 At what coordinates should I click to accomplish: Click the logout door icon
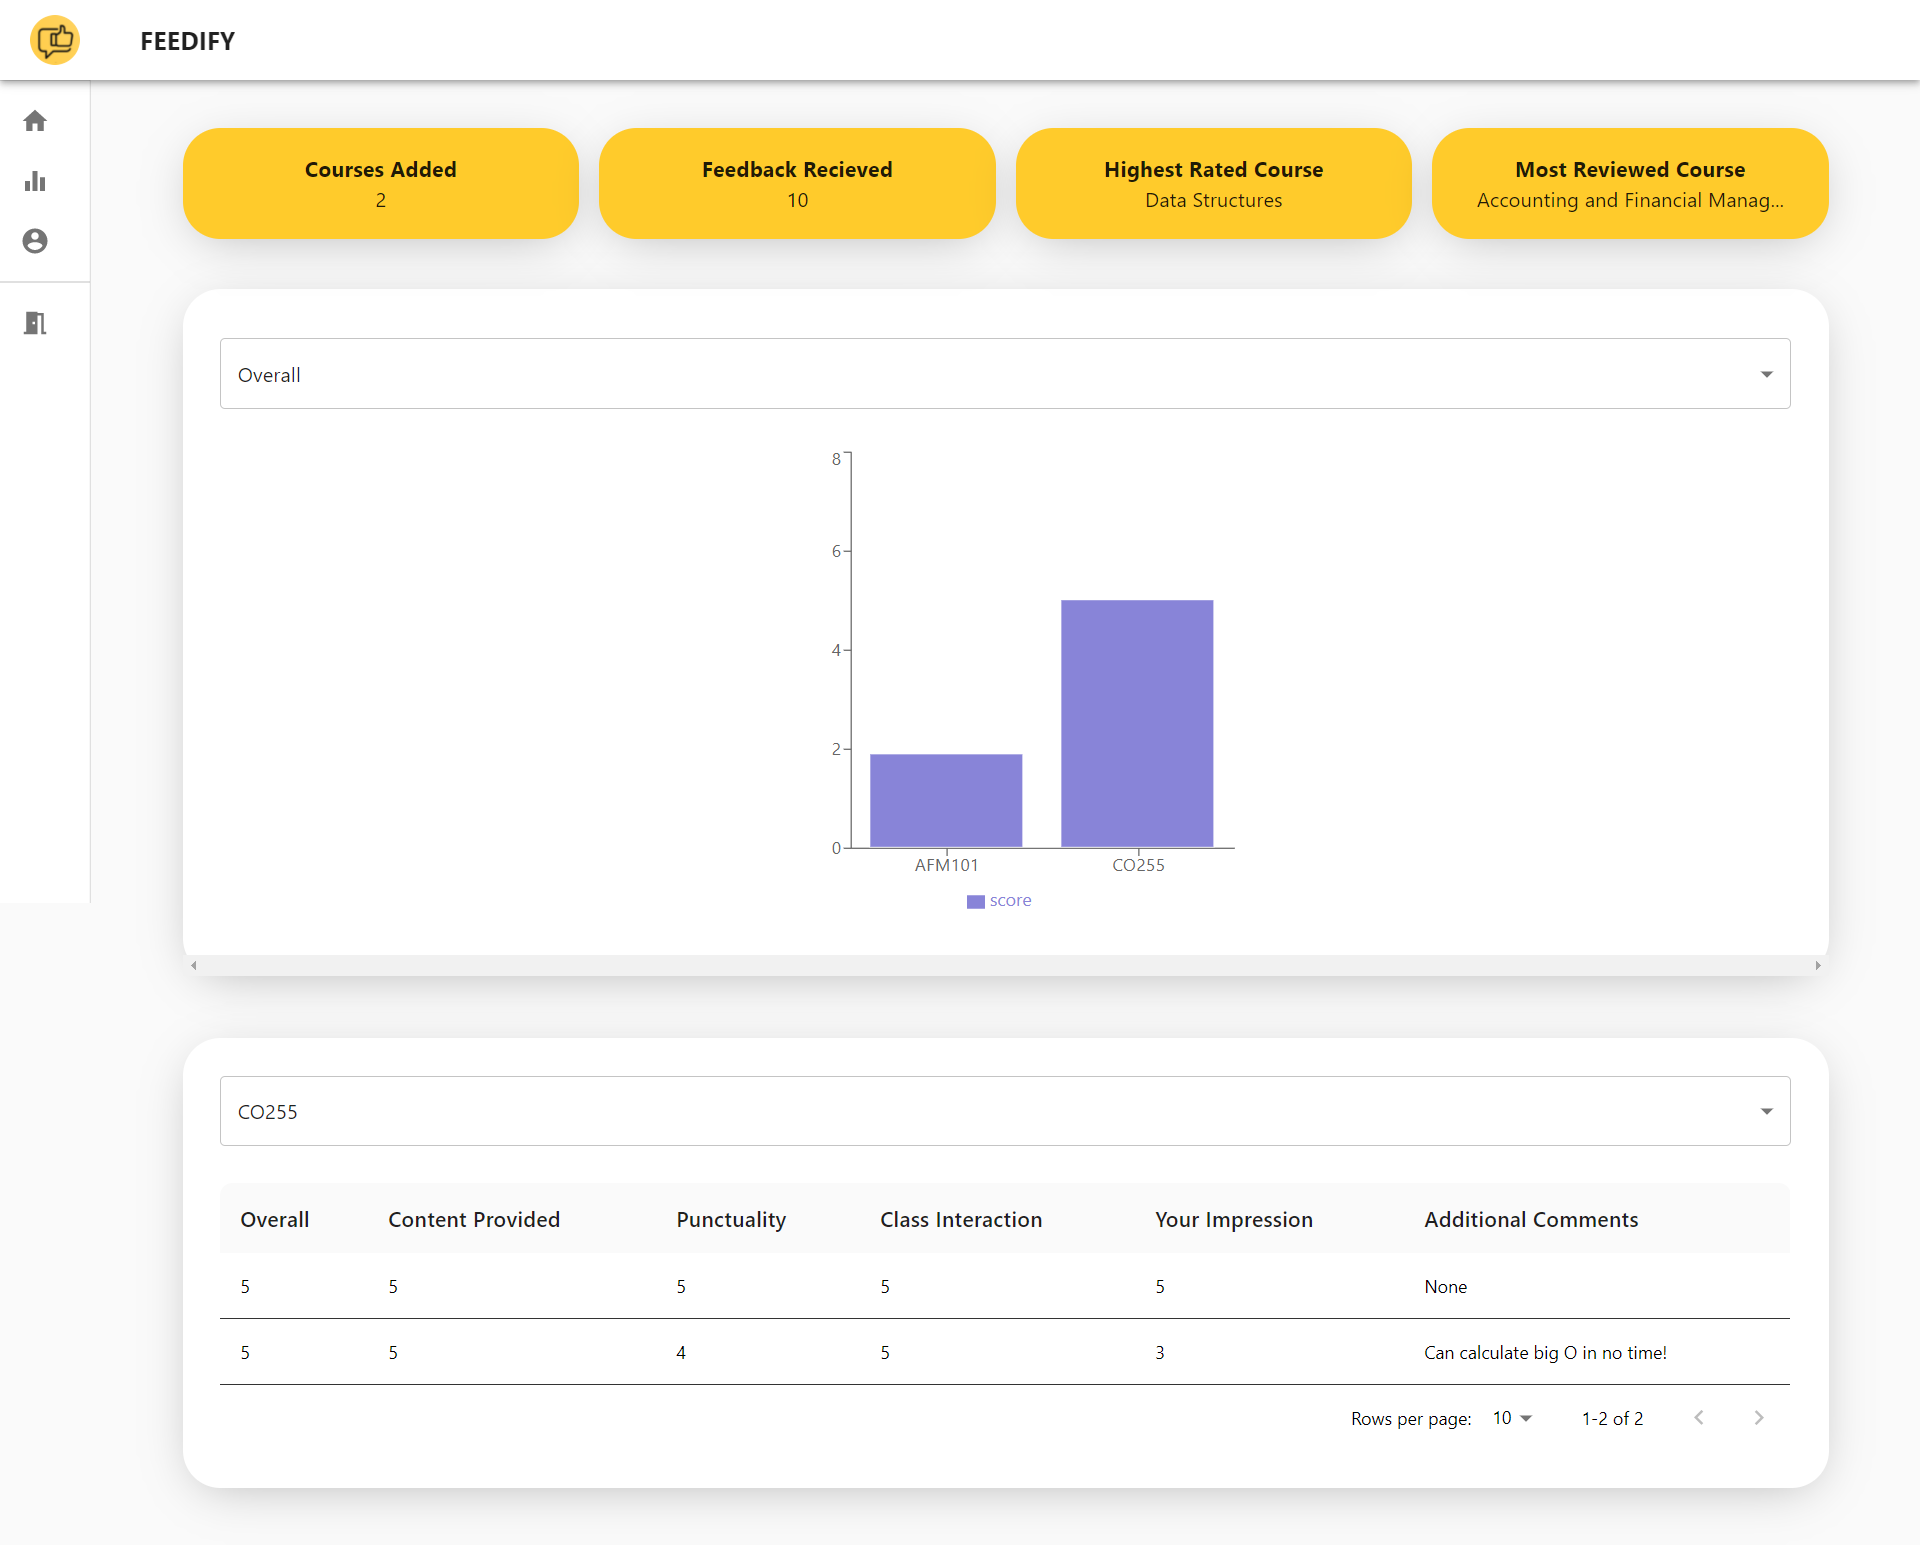(x=35, y=323)
